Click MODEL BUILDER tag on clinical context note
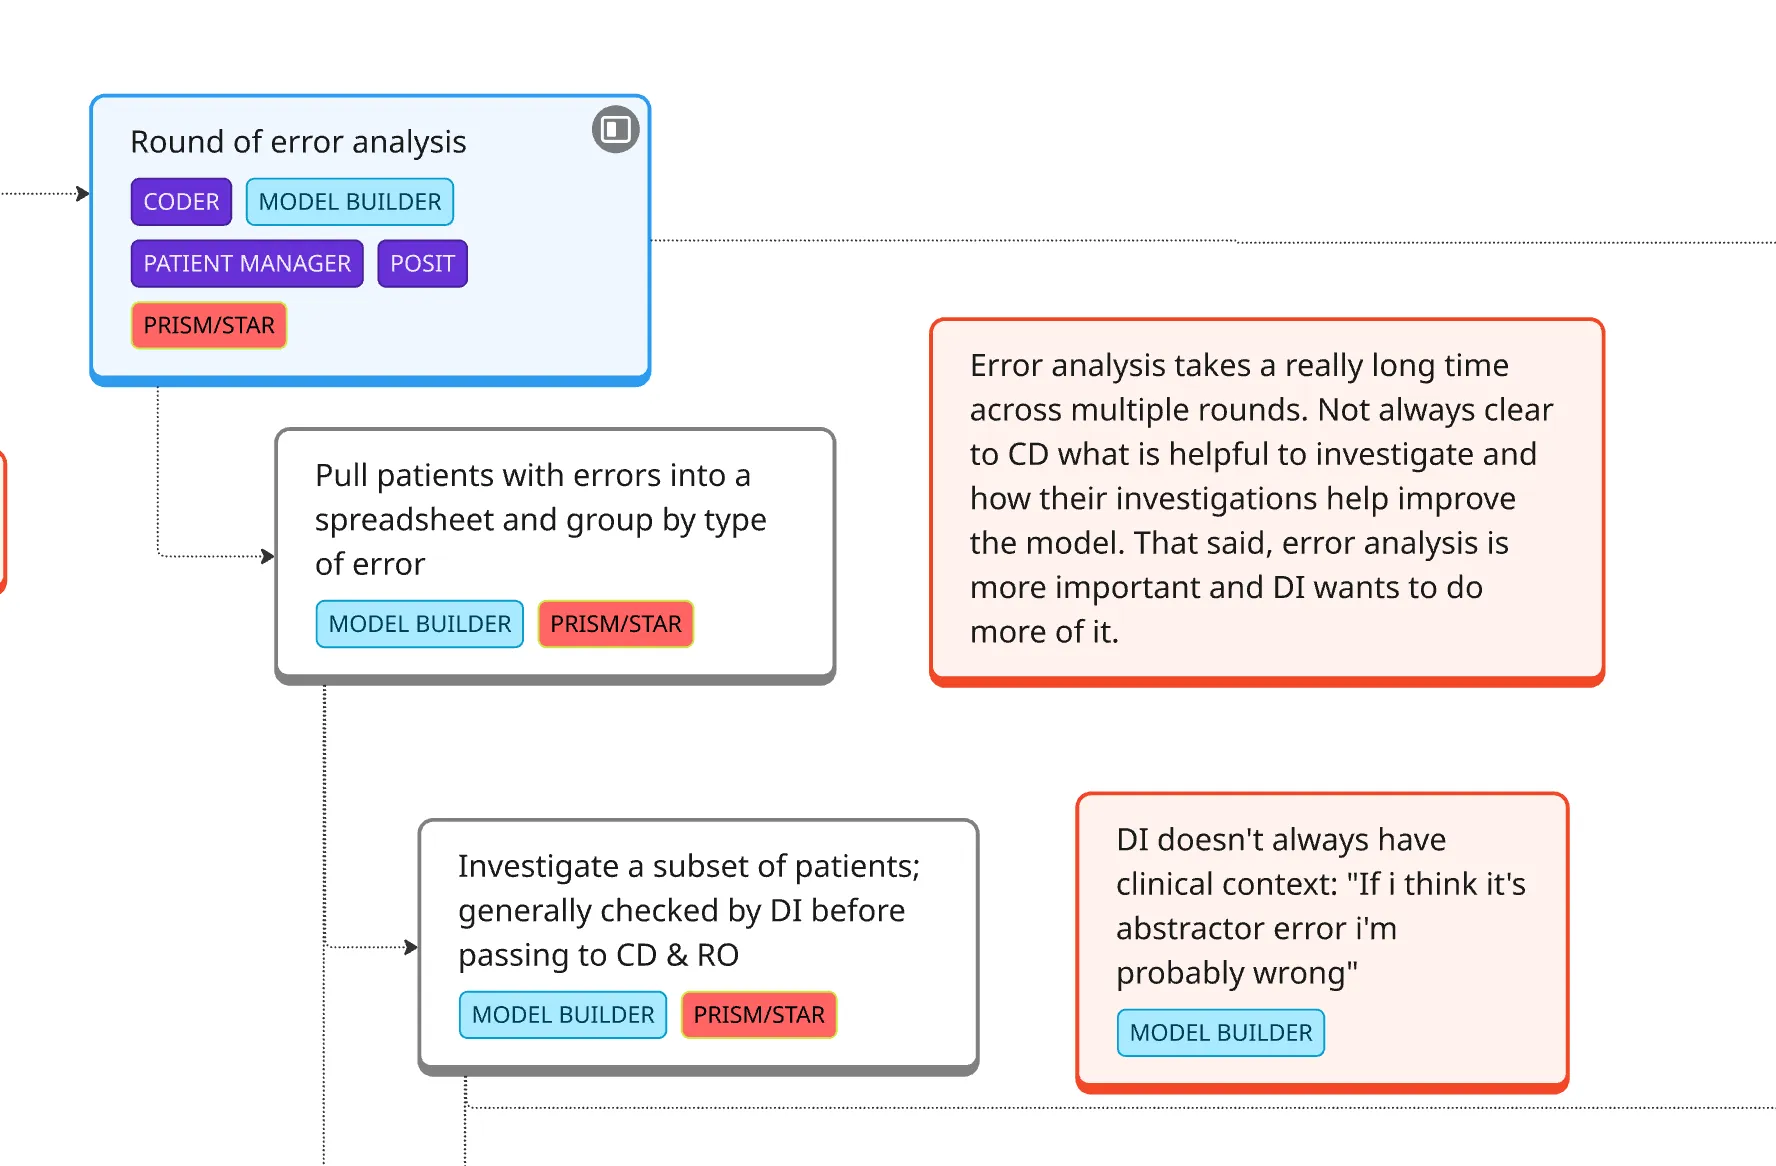 pyautogui.click(x=1221, y=1033)
